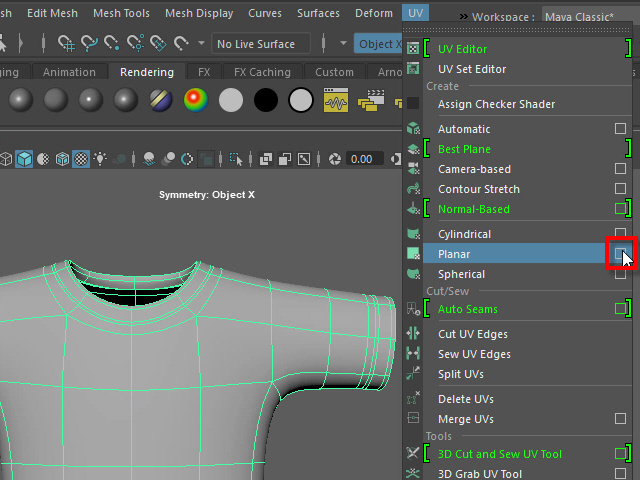The image size is (640, 480).
Task: Open Automatic mapping options box
Action: pyautogui.click(x=621, y=129)
